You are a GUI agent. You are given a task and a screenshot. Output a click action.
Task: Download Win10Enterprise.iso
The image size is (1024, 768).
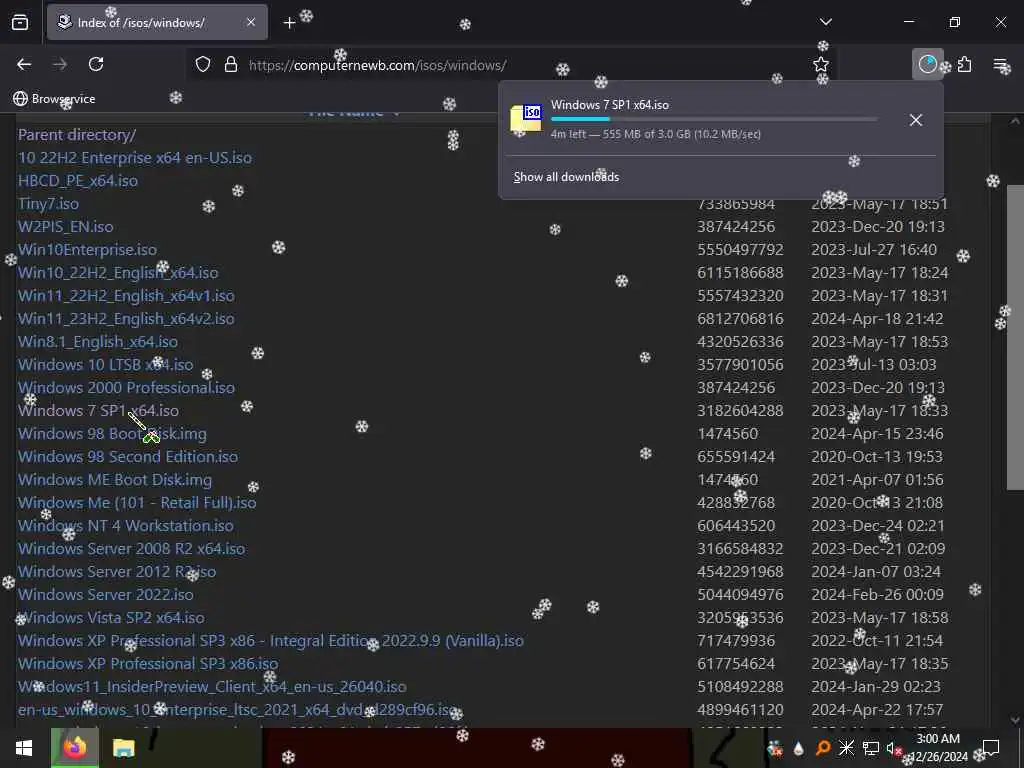(88, 249)
